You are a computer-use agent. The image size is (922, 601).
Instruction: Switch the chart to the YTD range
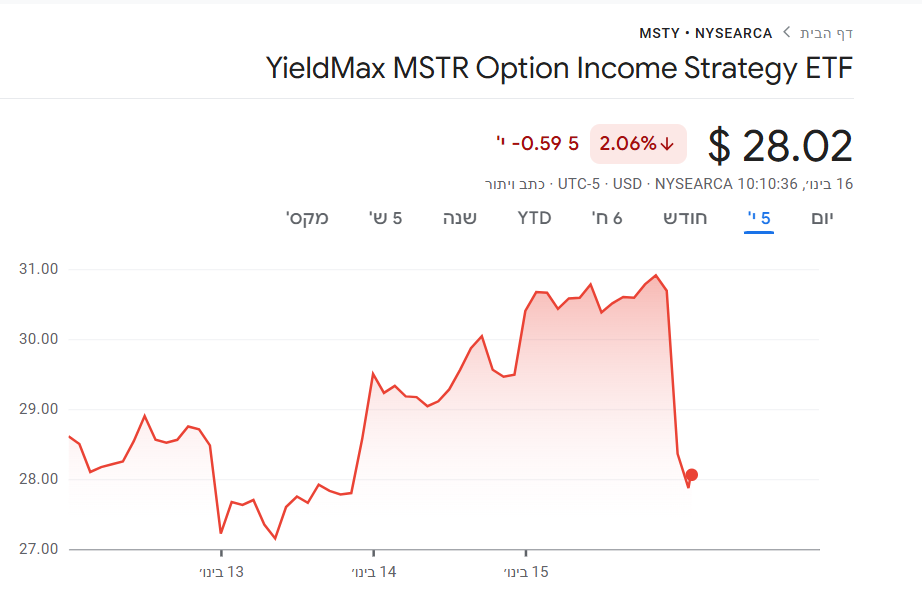[534, 218]
